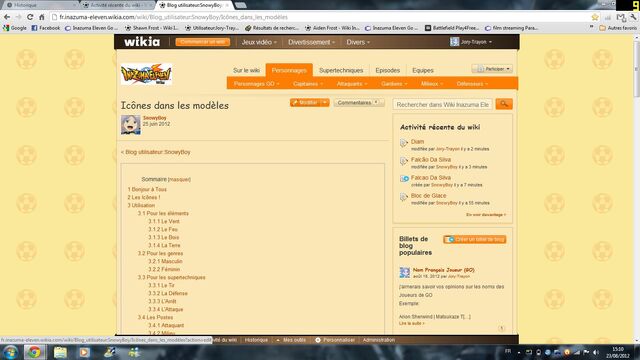Viewport: 640px width, 360px height.
Task: Click volume icon in system tray
Action: tap(596, 352)
